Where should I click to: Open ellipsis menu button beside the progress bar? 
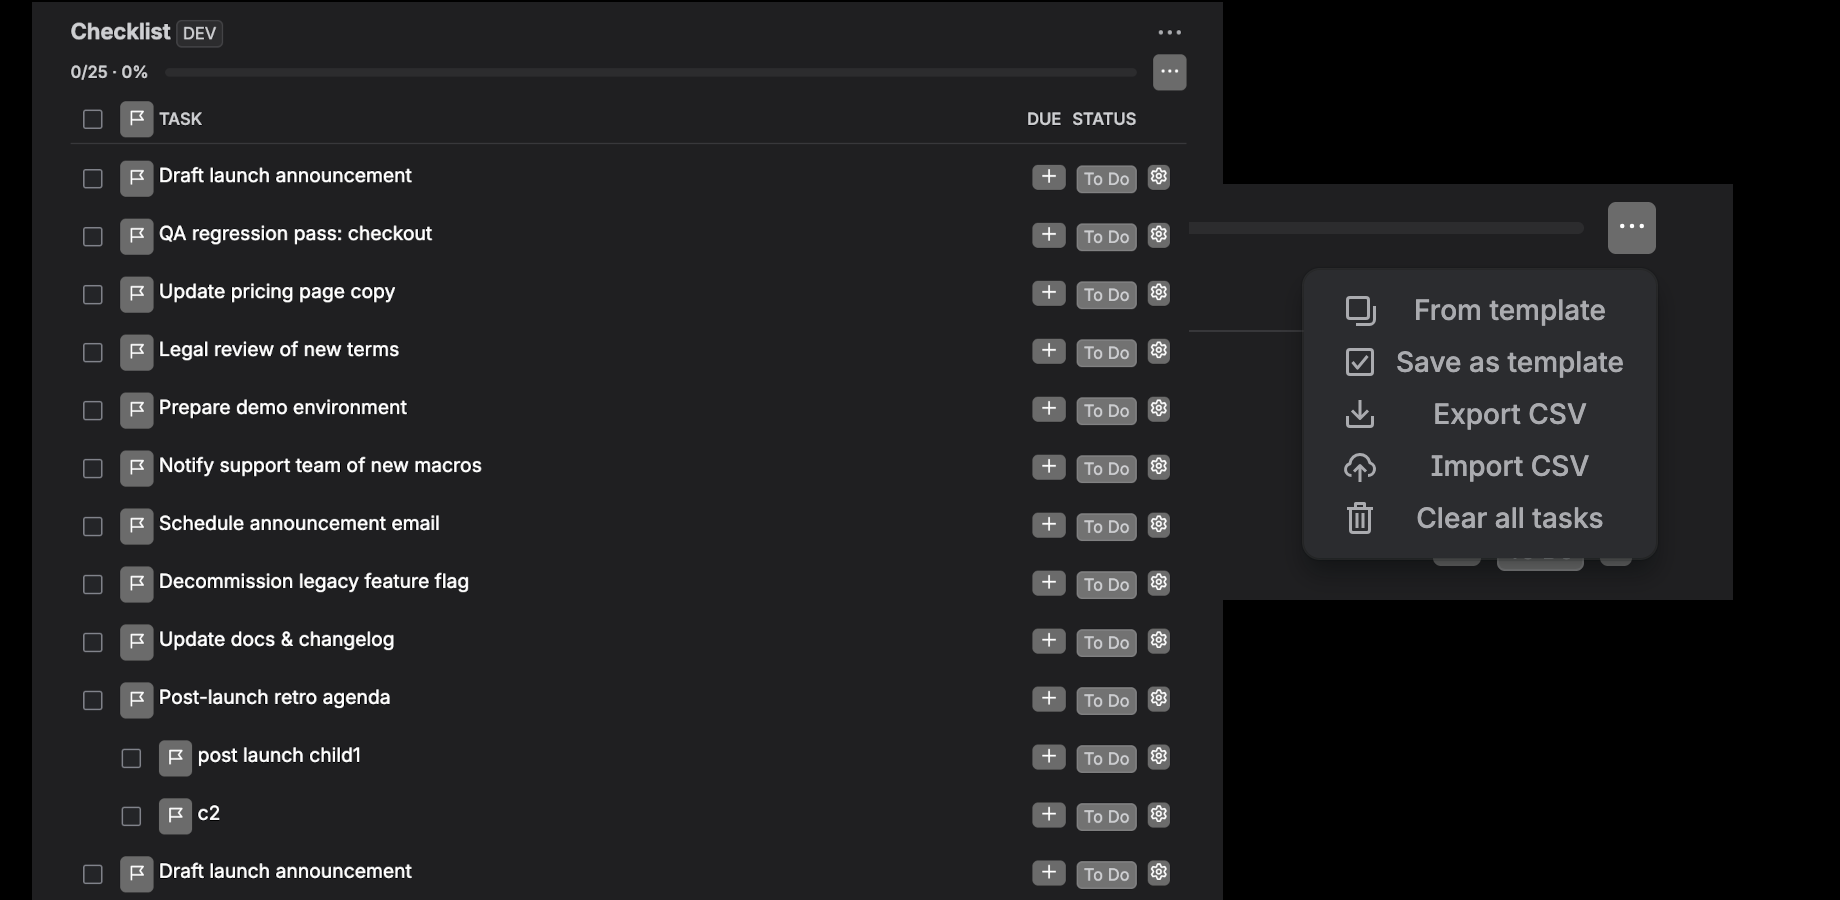pyautogui.click(x=1169, y=72)
